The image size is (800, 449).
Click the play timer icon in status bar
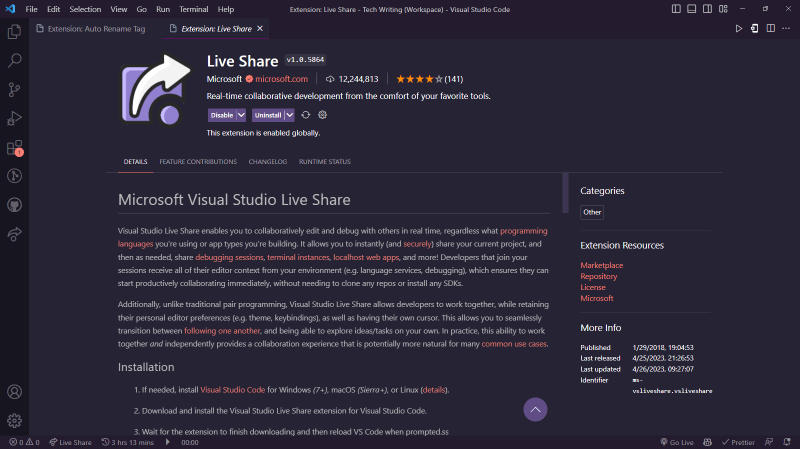tap(167, 442)
